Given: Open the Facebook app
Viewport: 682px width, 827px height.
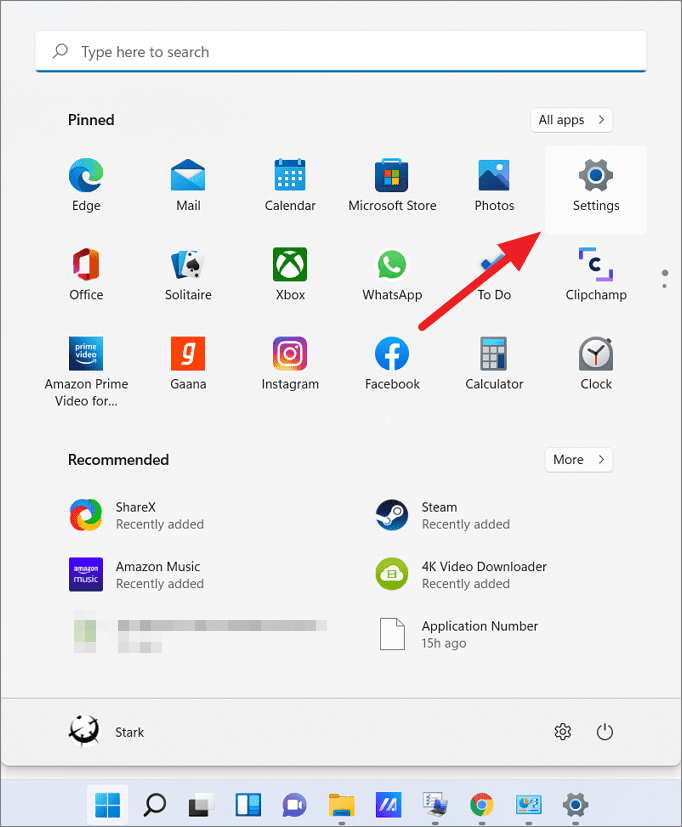Looking at the screenshot, I should pos(392,363).
